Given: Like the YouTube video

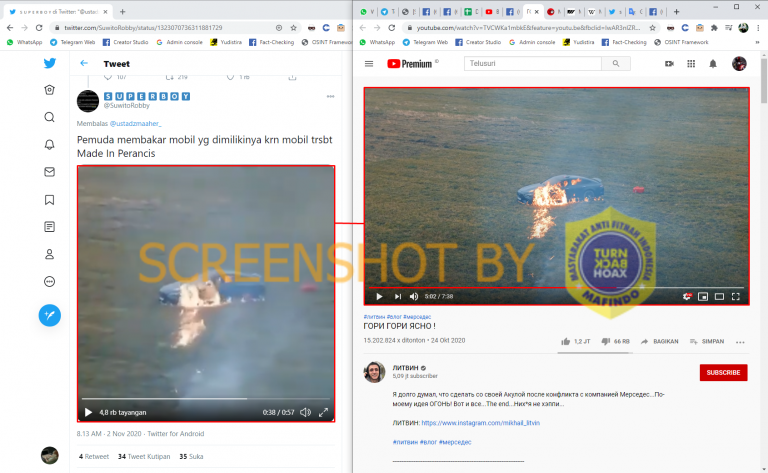Looking at the screenshot, I should coord(576,341).
